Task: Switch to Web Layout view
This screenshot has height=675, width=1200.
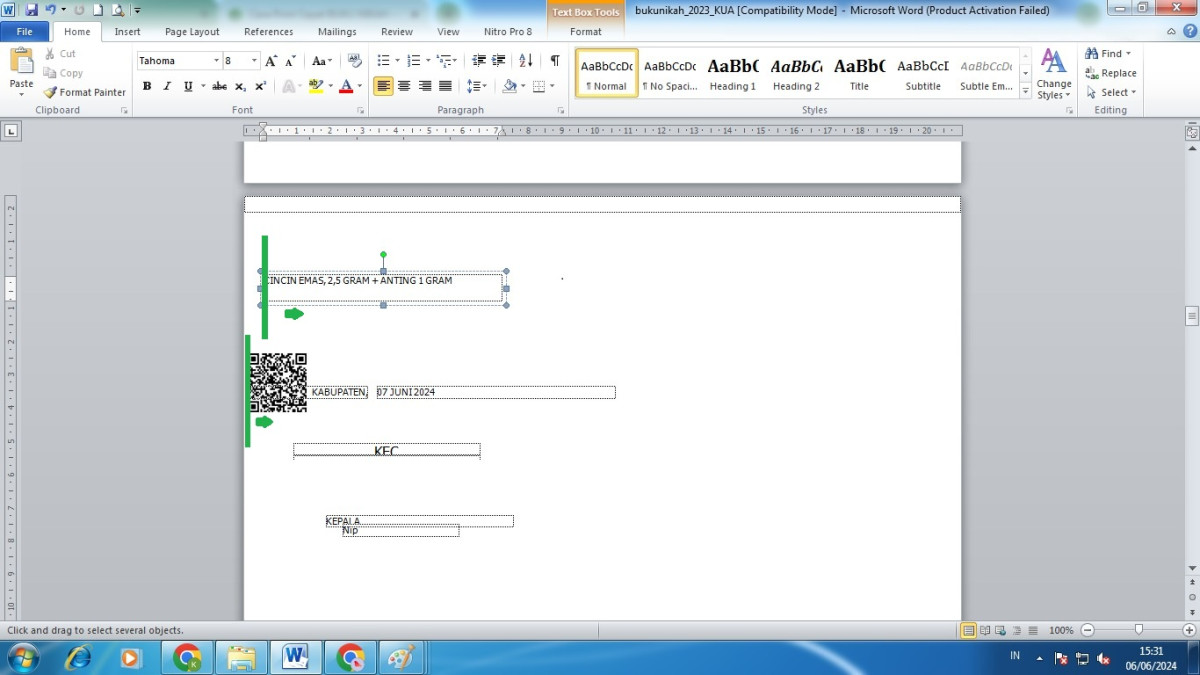Action: 1001,631
